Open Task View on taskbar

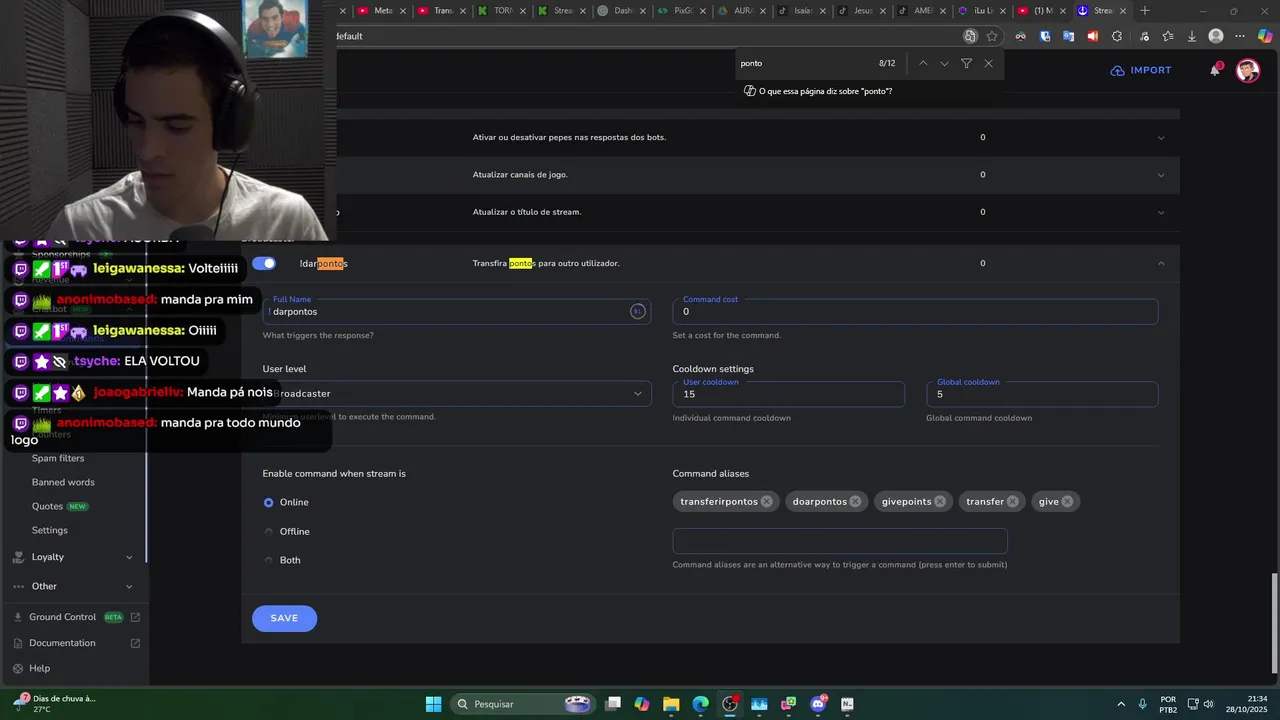(613, 704)
